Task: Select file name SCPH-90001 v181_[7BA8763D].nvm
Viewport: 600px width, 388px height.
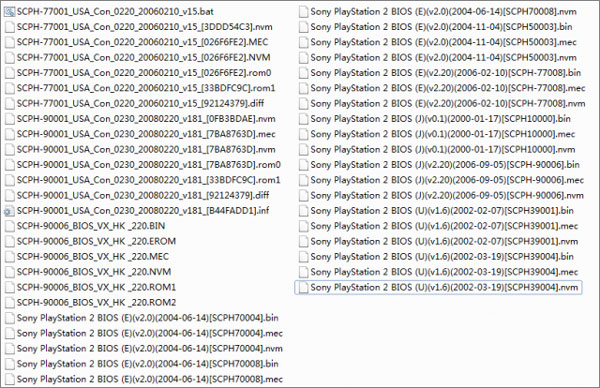Action: click(x=146, y=150)
